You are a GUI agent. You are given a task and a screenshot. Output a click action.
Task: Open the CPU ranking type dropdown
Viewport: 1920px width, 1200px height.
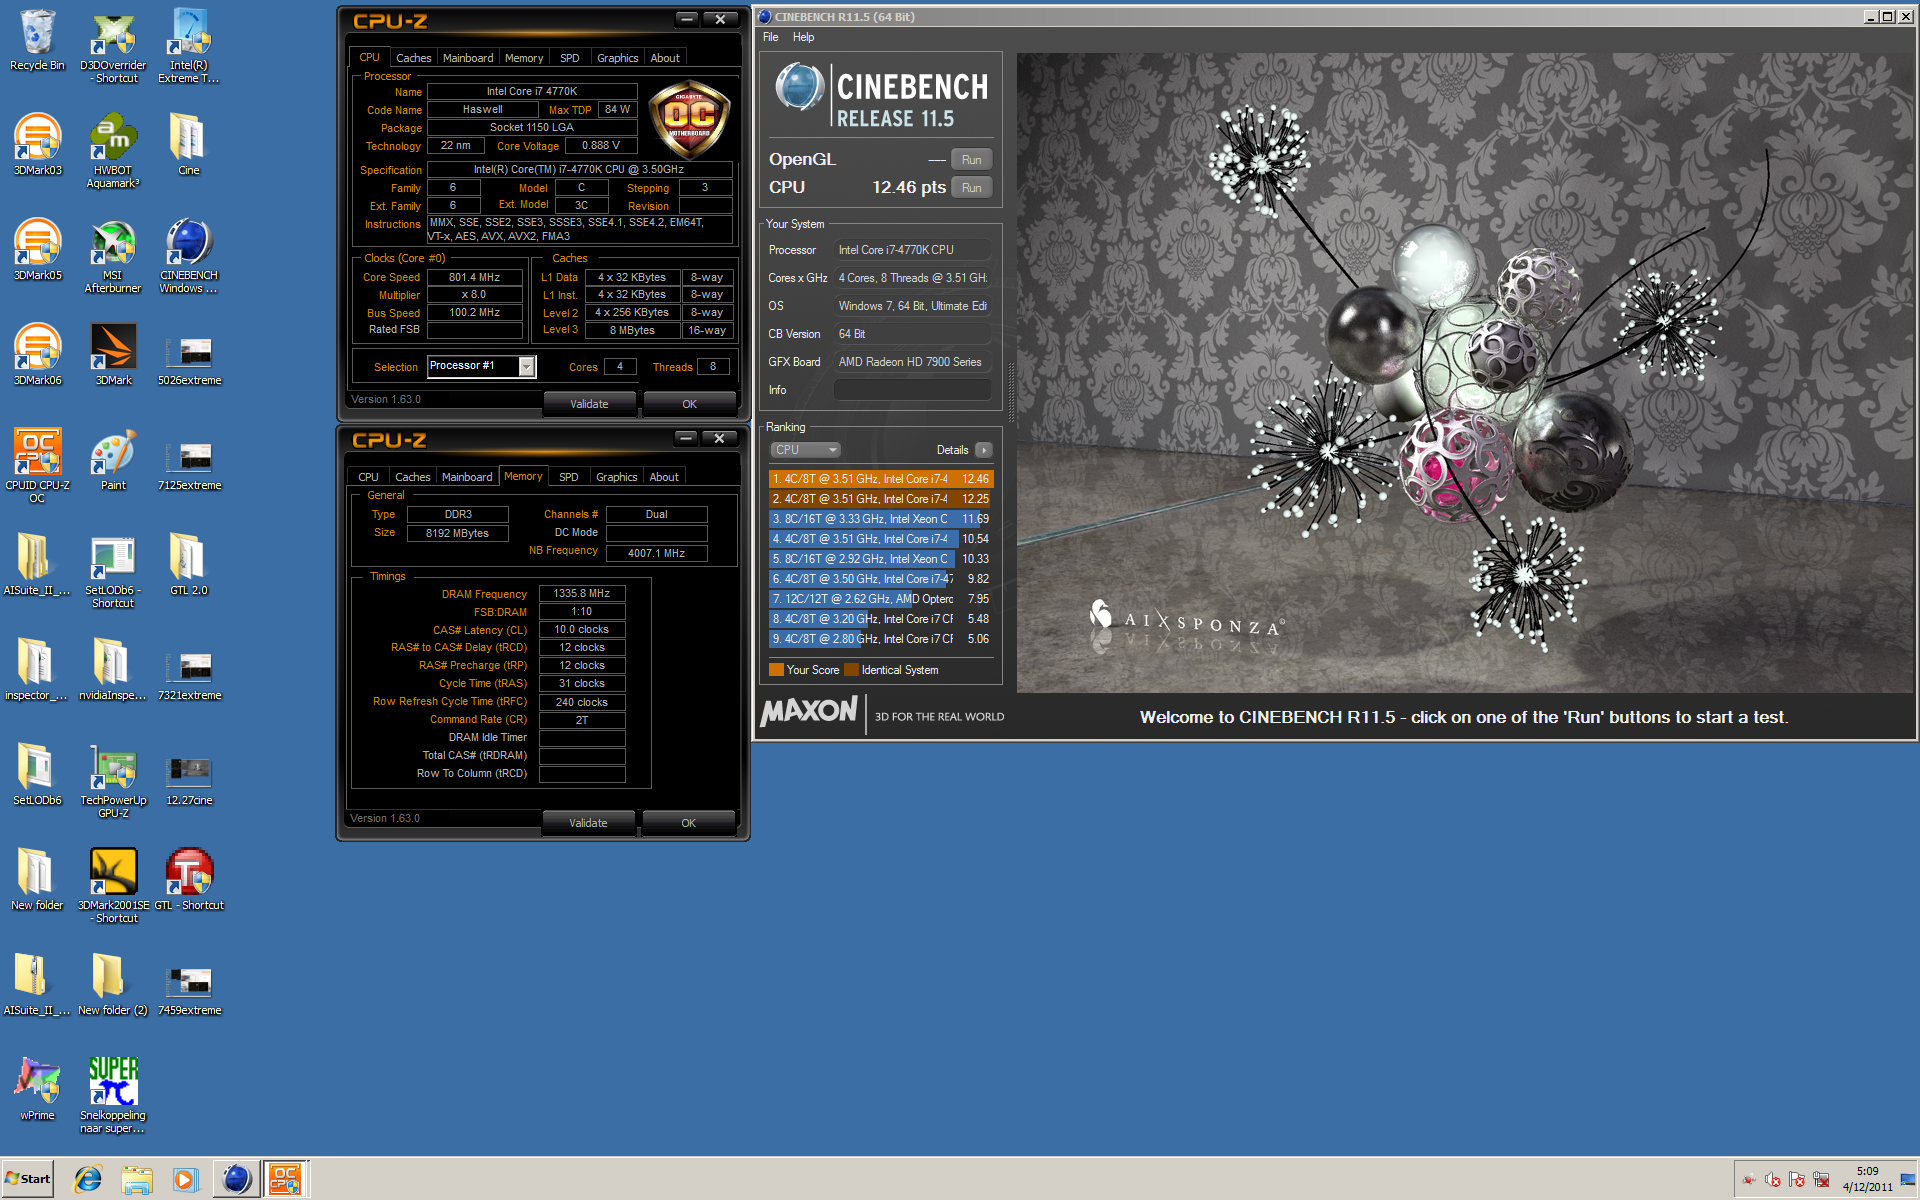click(805, 450)
